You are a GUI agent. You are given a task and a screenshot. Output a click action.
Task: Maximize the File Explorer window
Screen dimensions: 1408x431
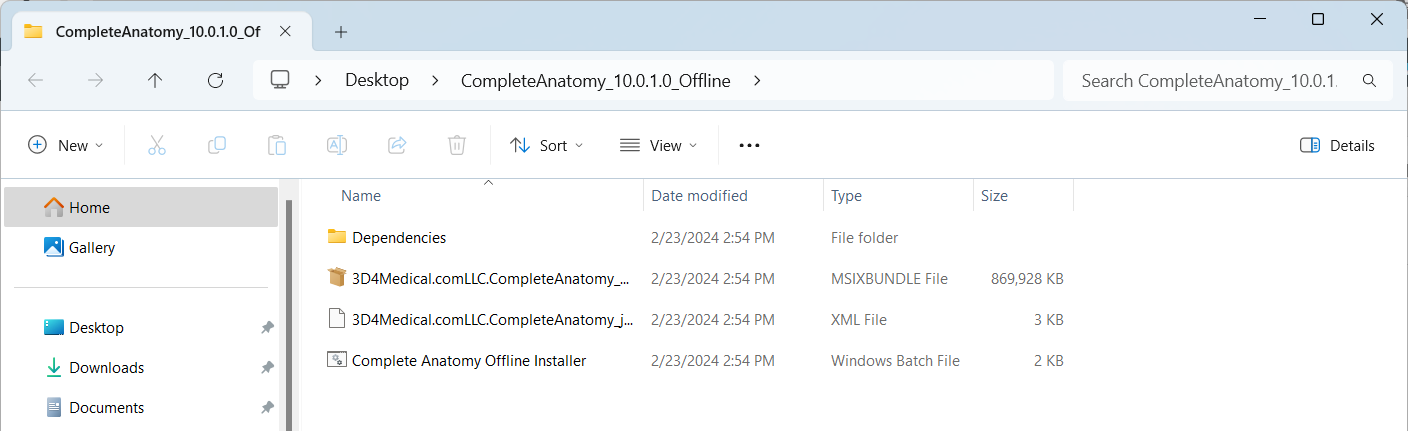point(1318,19)
